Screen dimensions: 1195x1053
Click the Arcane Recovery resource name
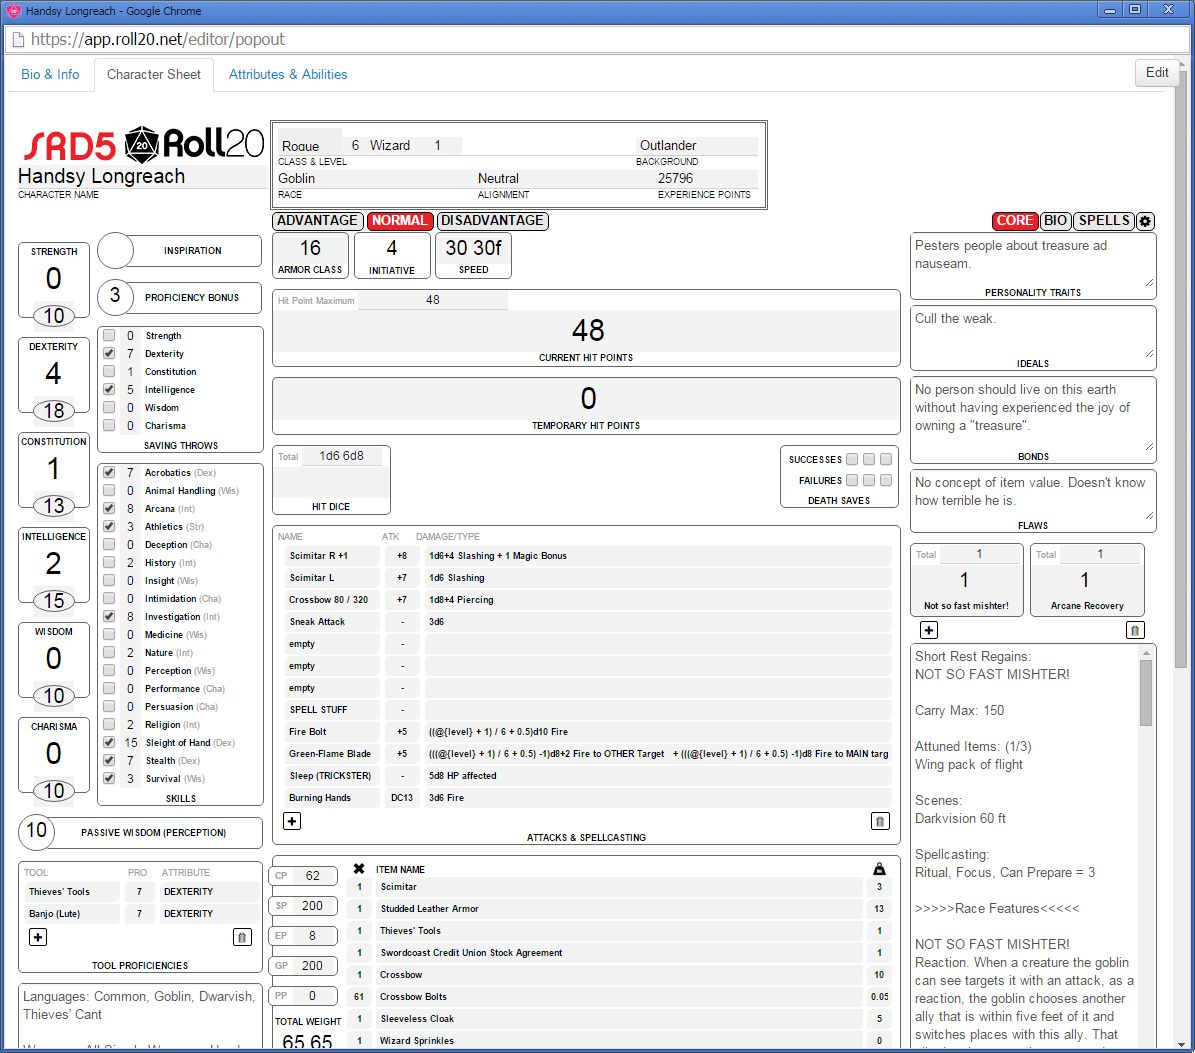1087,606
